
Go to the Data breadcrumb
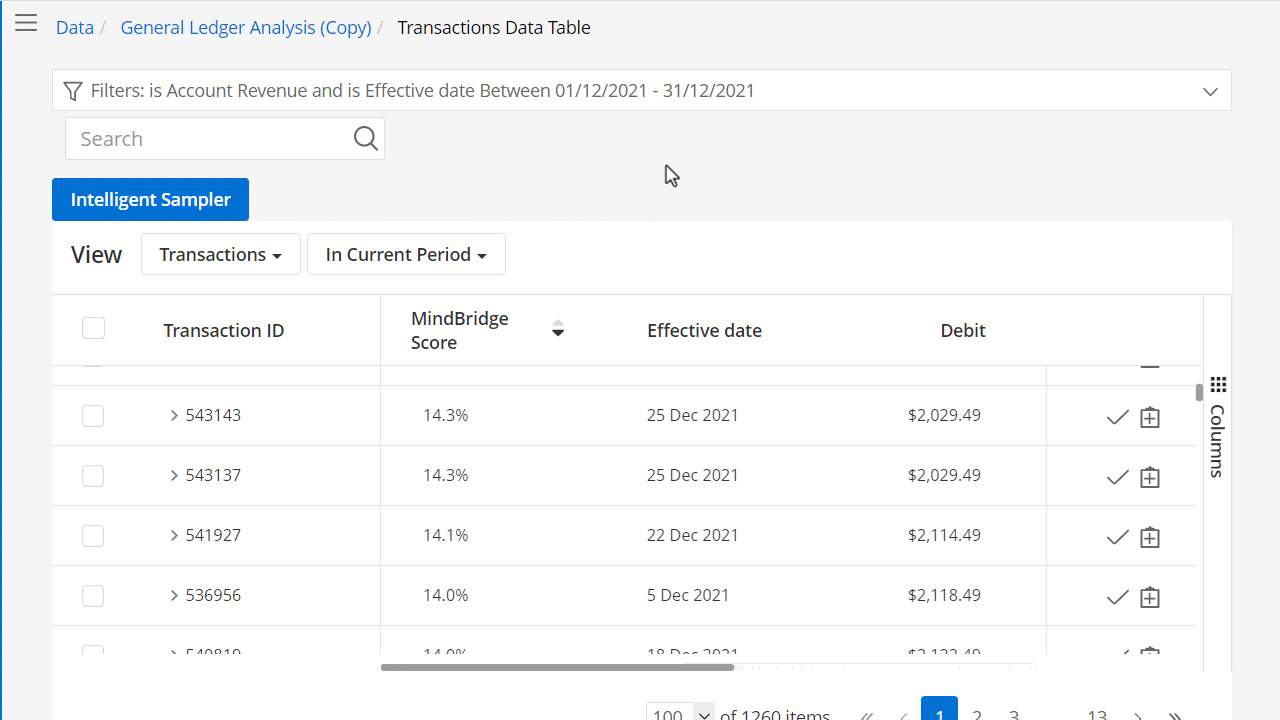tap(75, 27)
